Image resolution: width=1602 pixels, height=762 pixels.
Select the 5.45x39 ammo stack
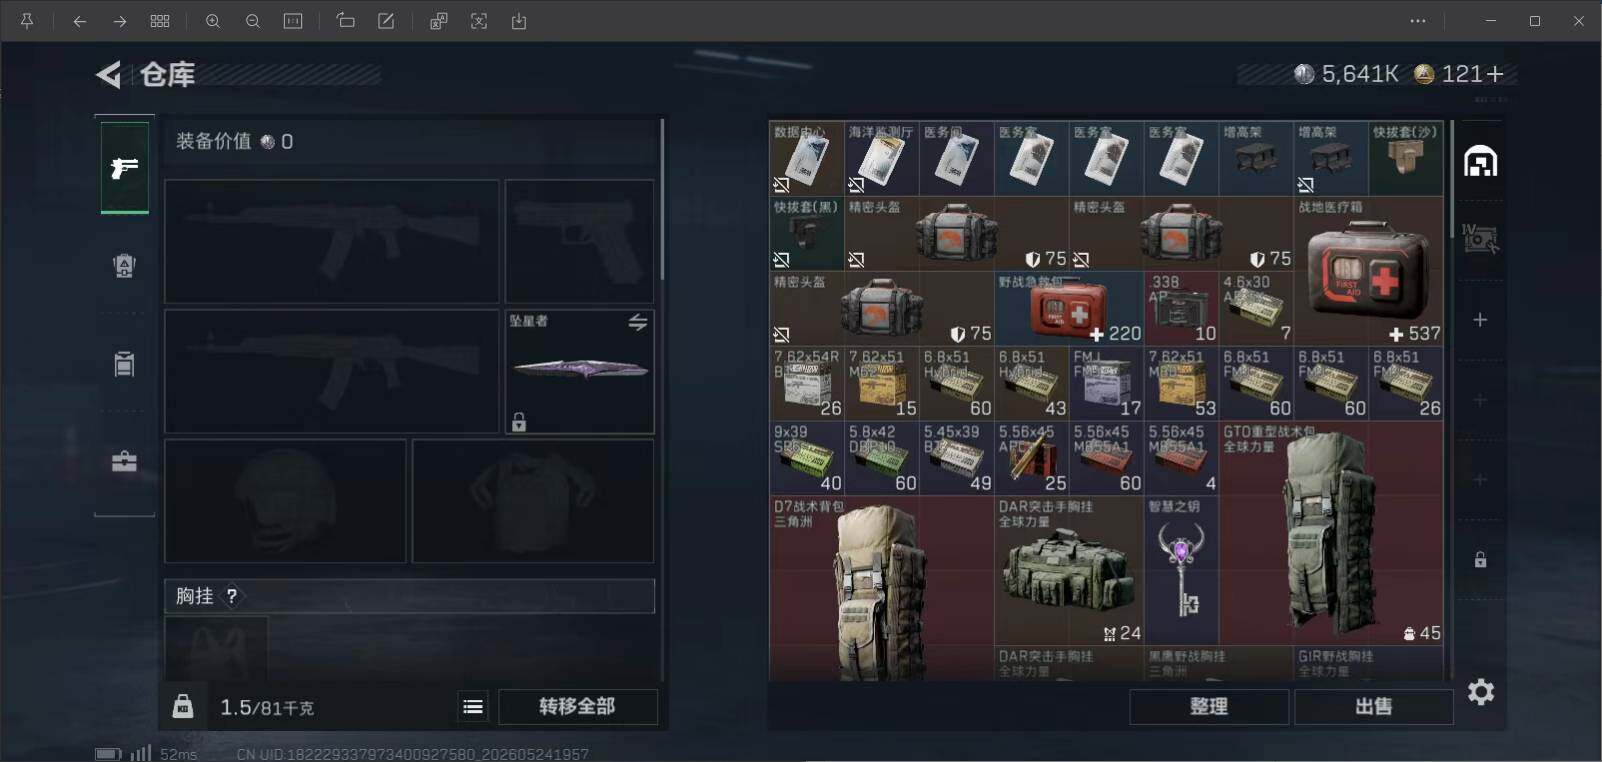click(956, 458)
